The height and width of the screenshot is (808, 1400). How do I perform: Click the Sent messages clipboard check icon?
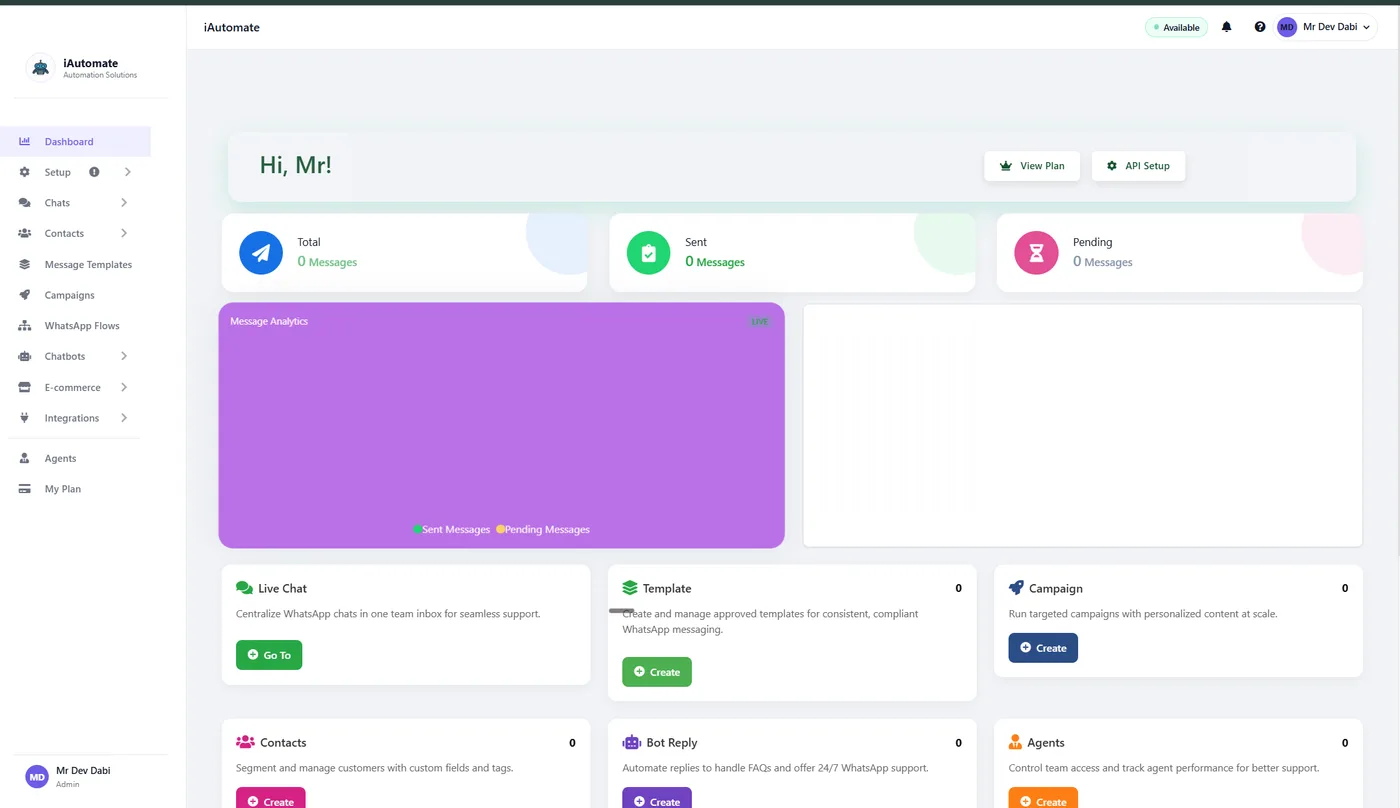(x=648, y=252)
